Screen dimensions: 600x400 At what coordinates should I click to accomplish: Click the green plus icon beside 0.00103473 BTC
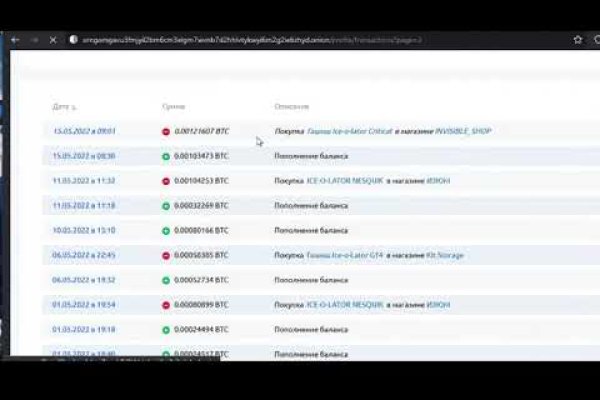click(x=166, y=156)
